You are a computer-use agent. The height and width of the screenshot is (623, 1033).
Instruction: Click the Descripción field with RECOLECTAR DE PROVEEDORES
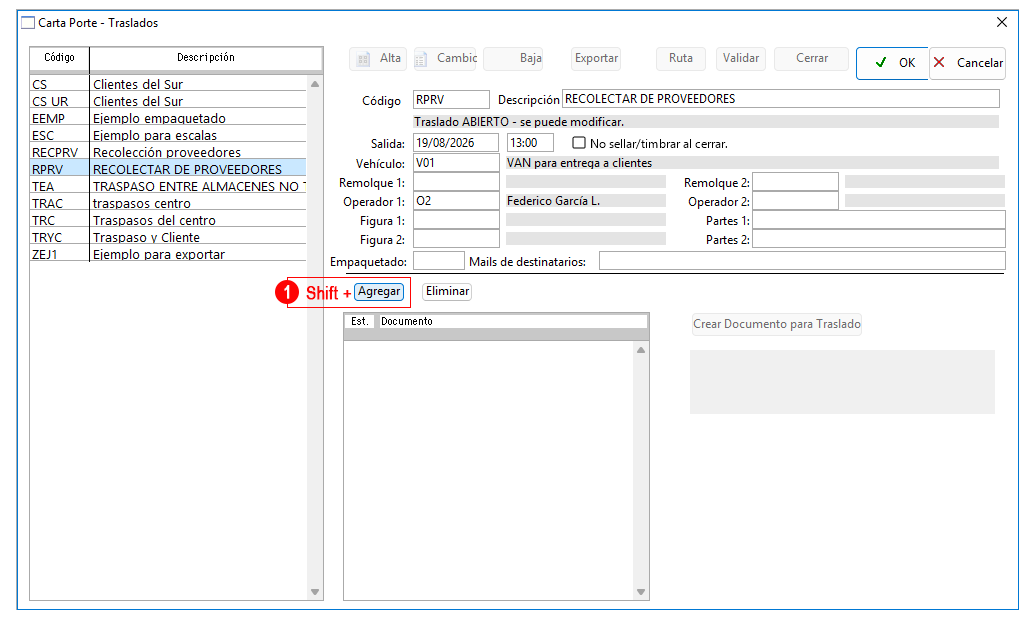781,99
